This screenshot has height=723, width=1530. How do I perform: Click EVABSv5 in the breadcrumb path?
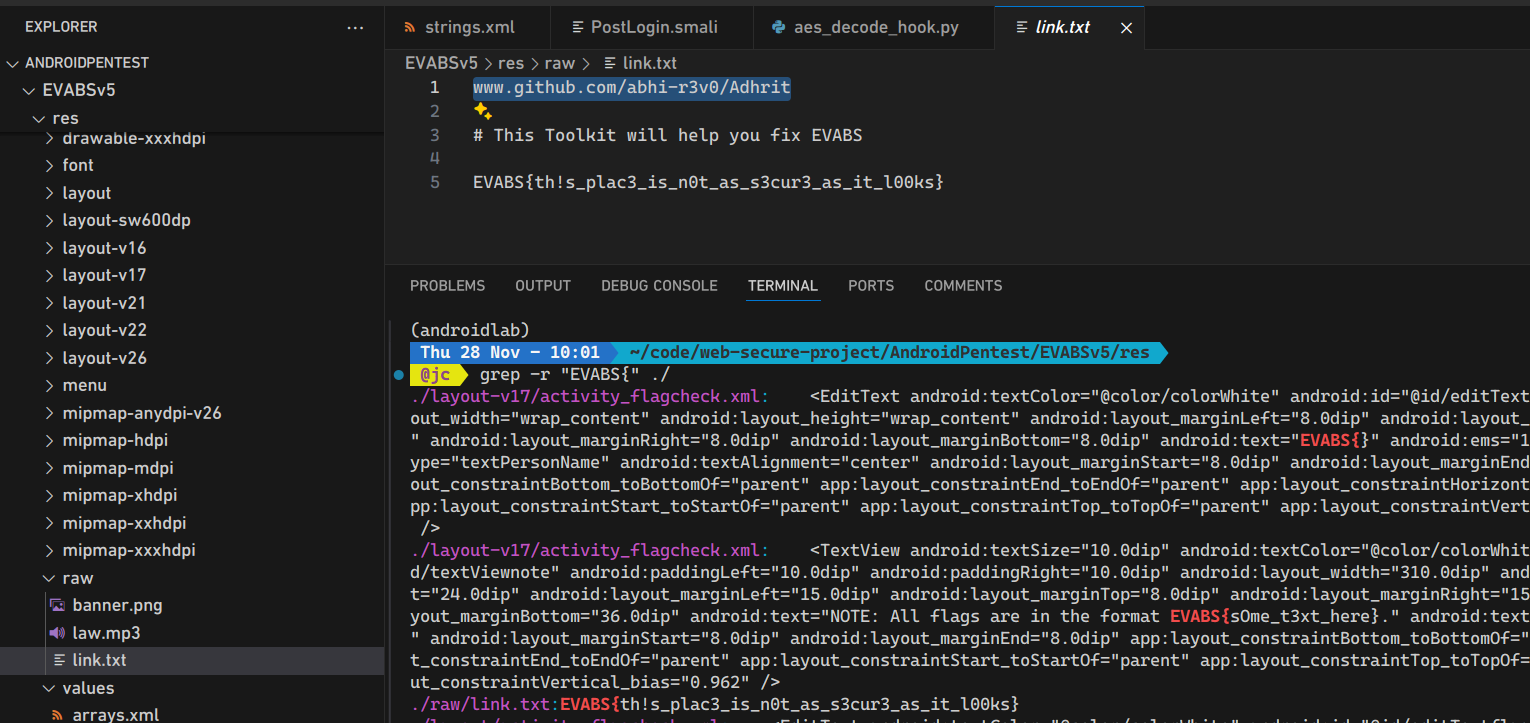pos(442,63)
